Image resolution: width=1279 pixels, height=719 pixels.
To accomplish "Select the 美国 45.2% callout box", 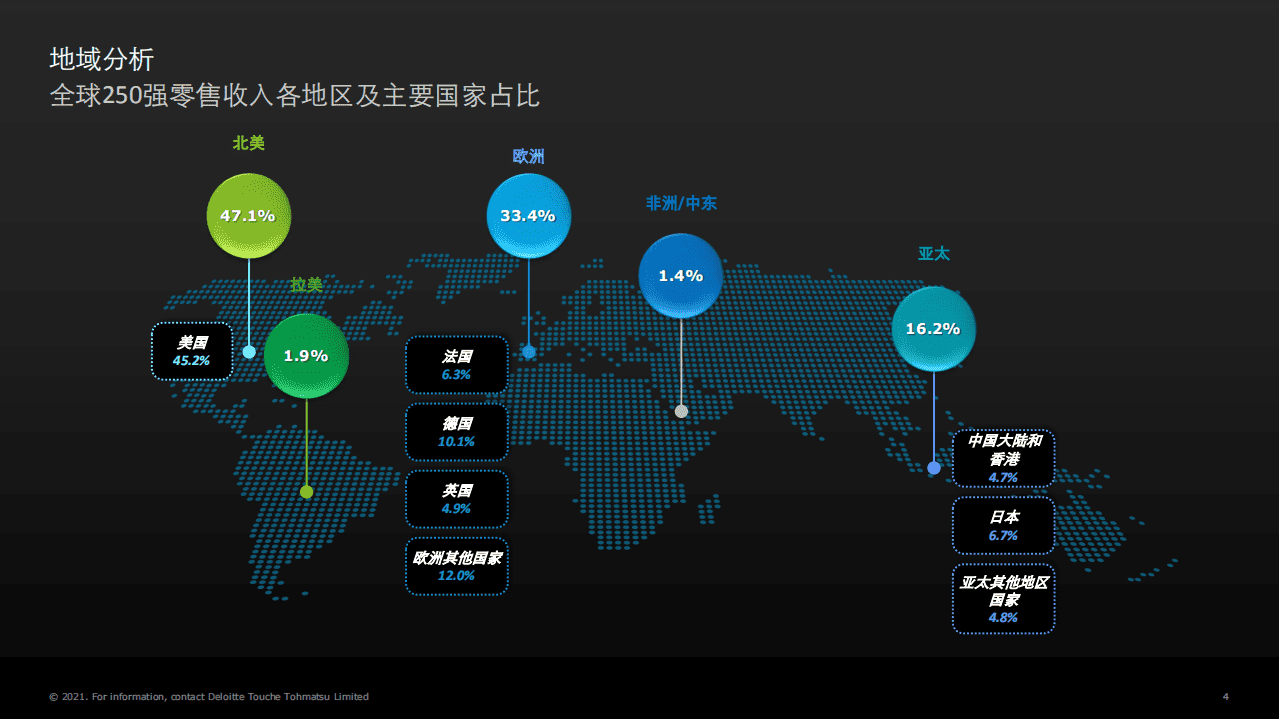I will [191, 351].
